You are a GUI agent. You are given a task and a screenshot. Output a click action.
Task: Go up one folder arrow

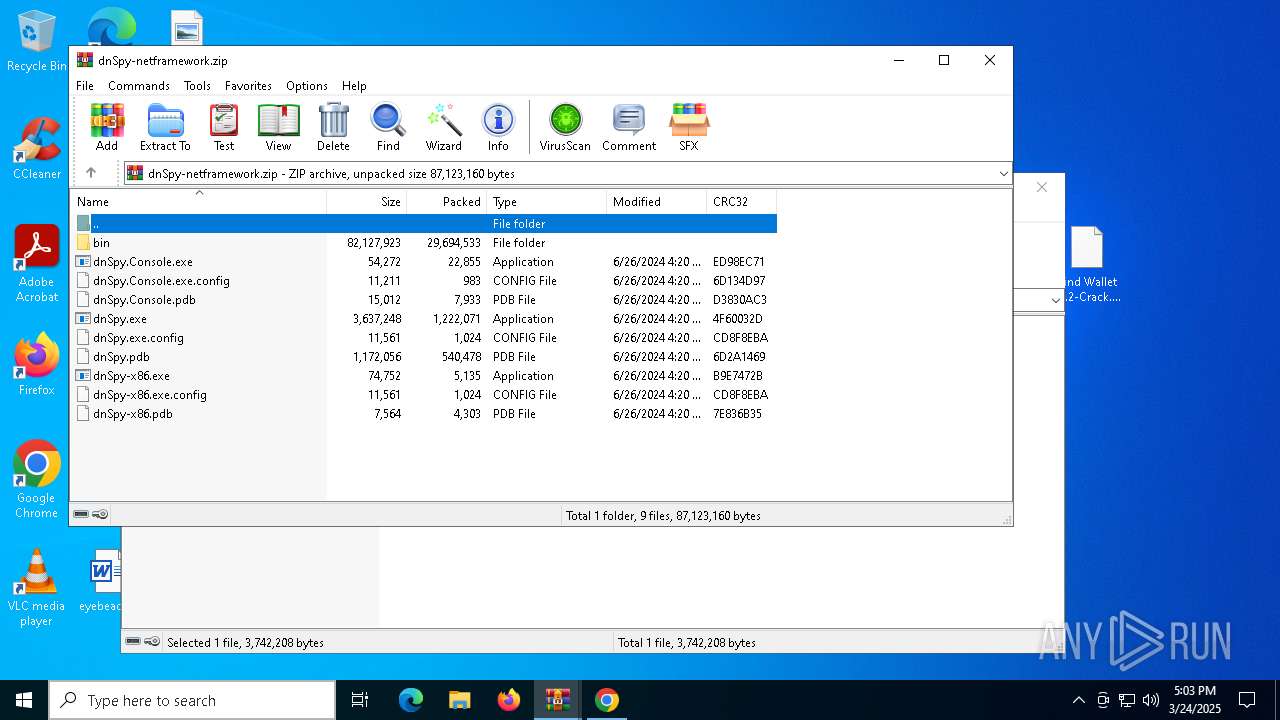(91, 173)
